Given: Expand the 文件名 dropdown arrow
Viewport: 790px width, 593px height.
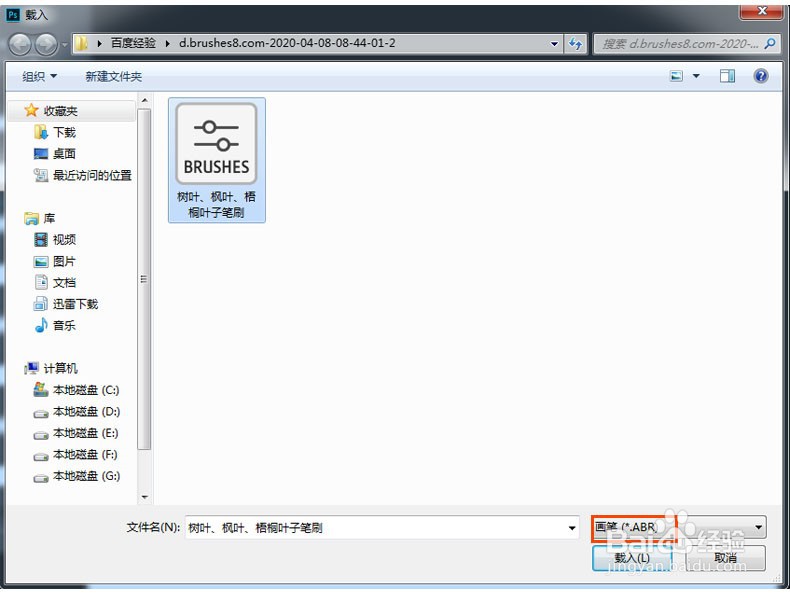Looking at the screenshot, I should (572, 528).
